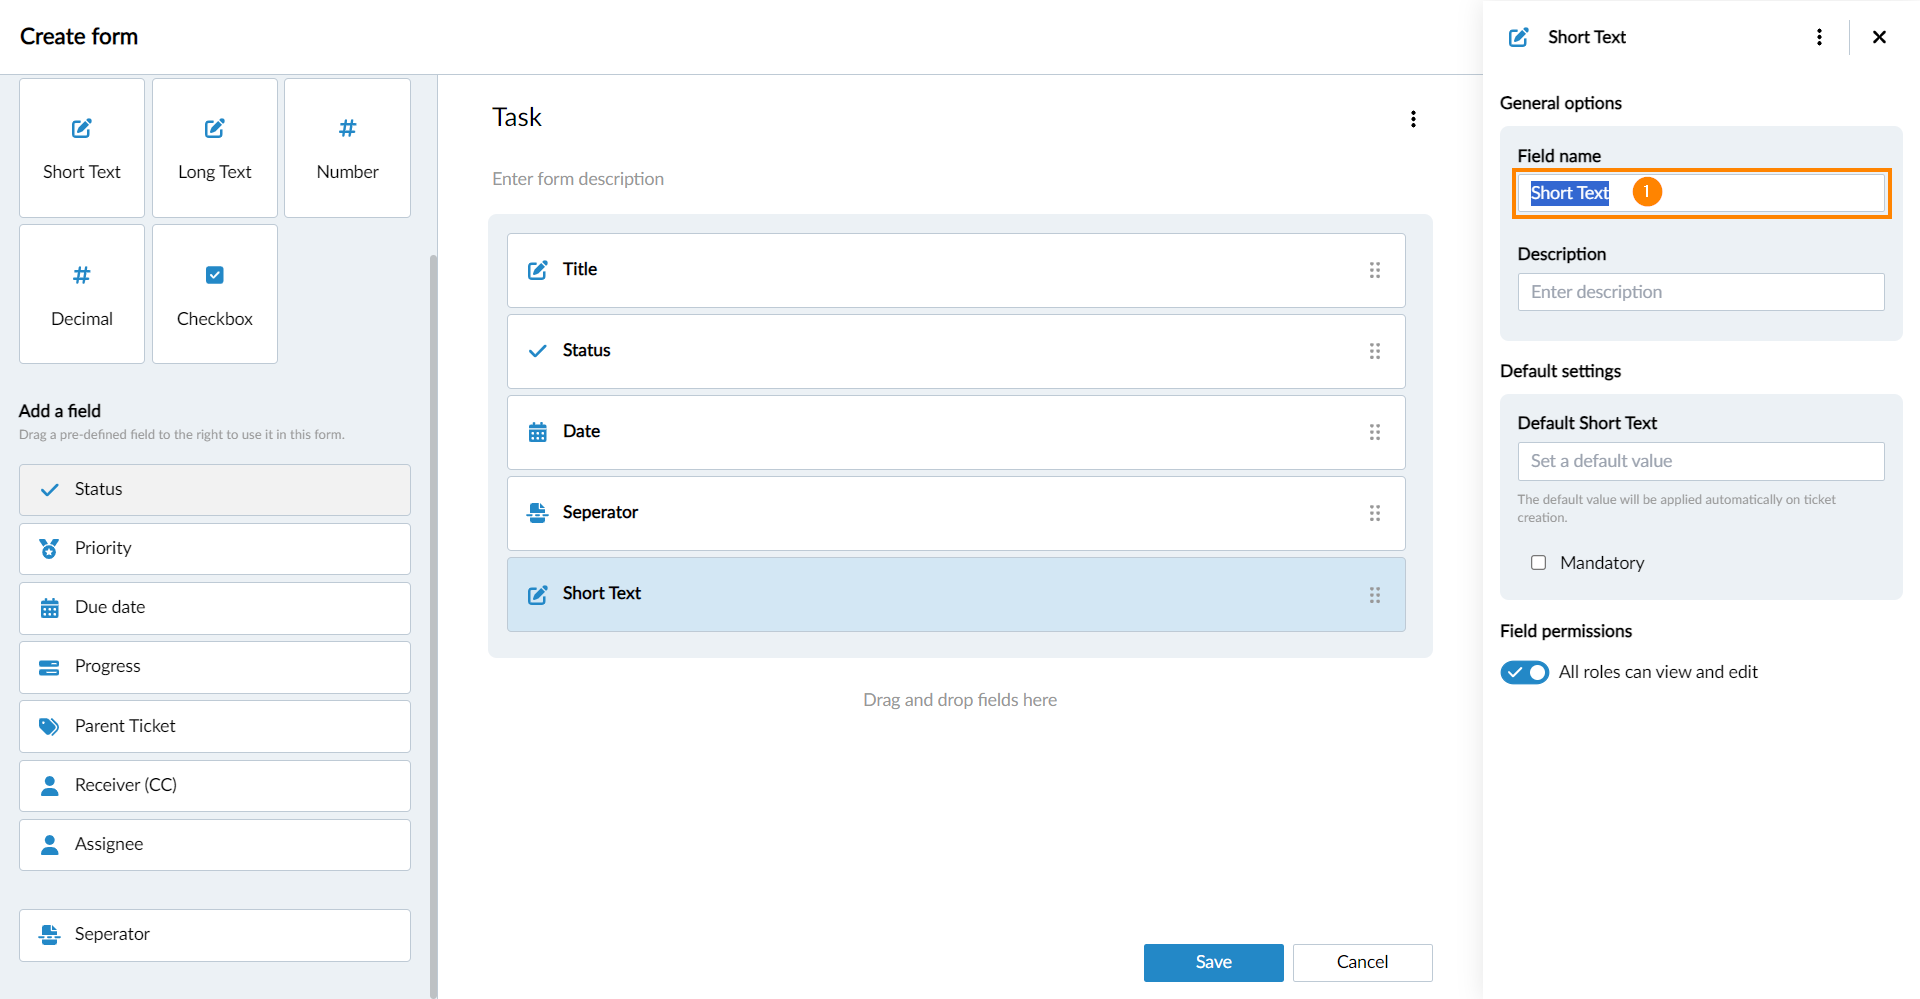Enable the Mandatory checkbox
This screenshot has width=1920, height=999.
tap(1538, 563)
